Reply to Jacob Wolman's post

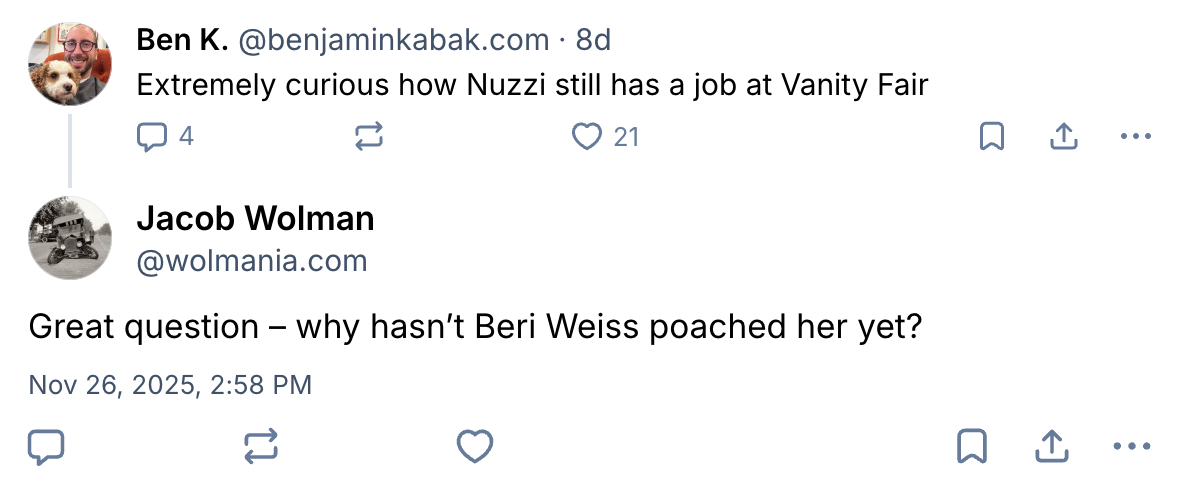(46, 446)
